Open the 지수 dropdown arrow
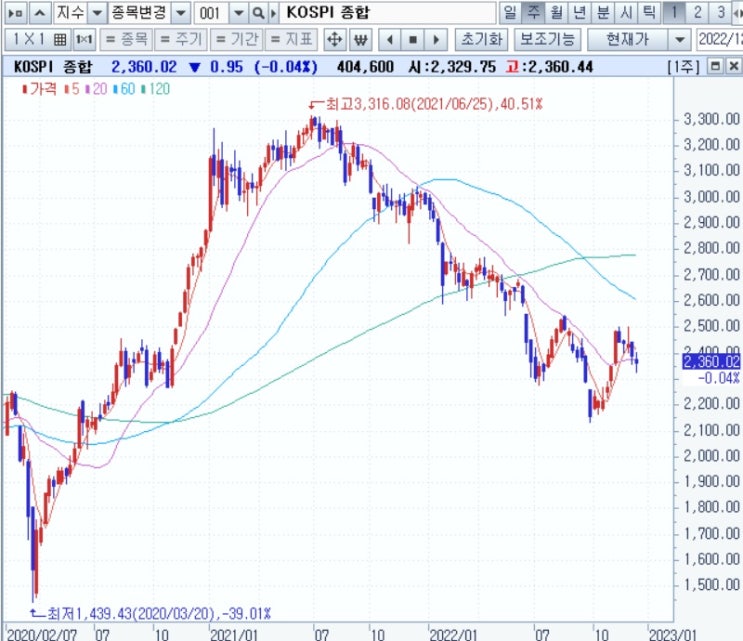Viewport: 743px width, 641px height. coord(97,13)
